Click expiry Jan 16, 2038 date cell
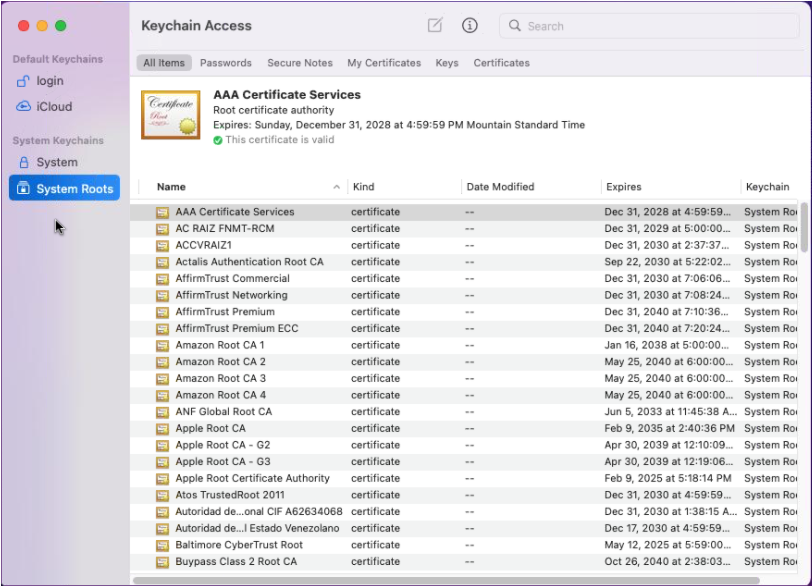This screenshot has width=812, height=586. point(666,345)
